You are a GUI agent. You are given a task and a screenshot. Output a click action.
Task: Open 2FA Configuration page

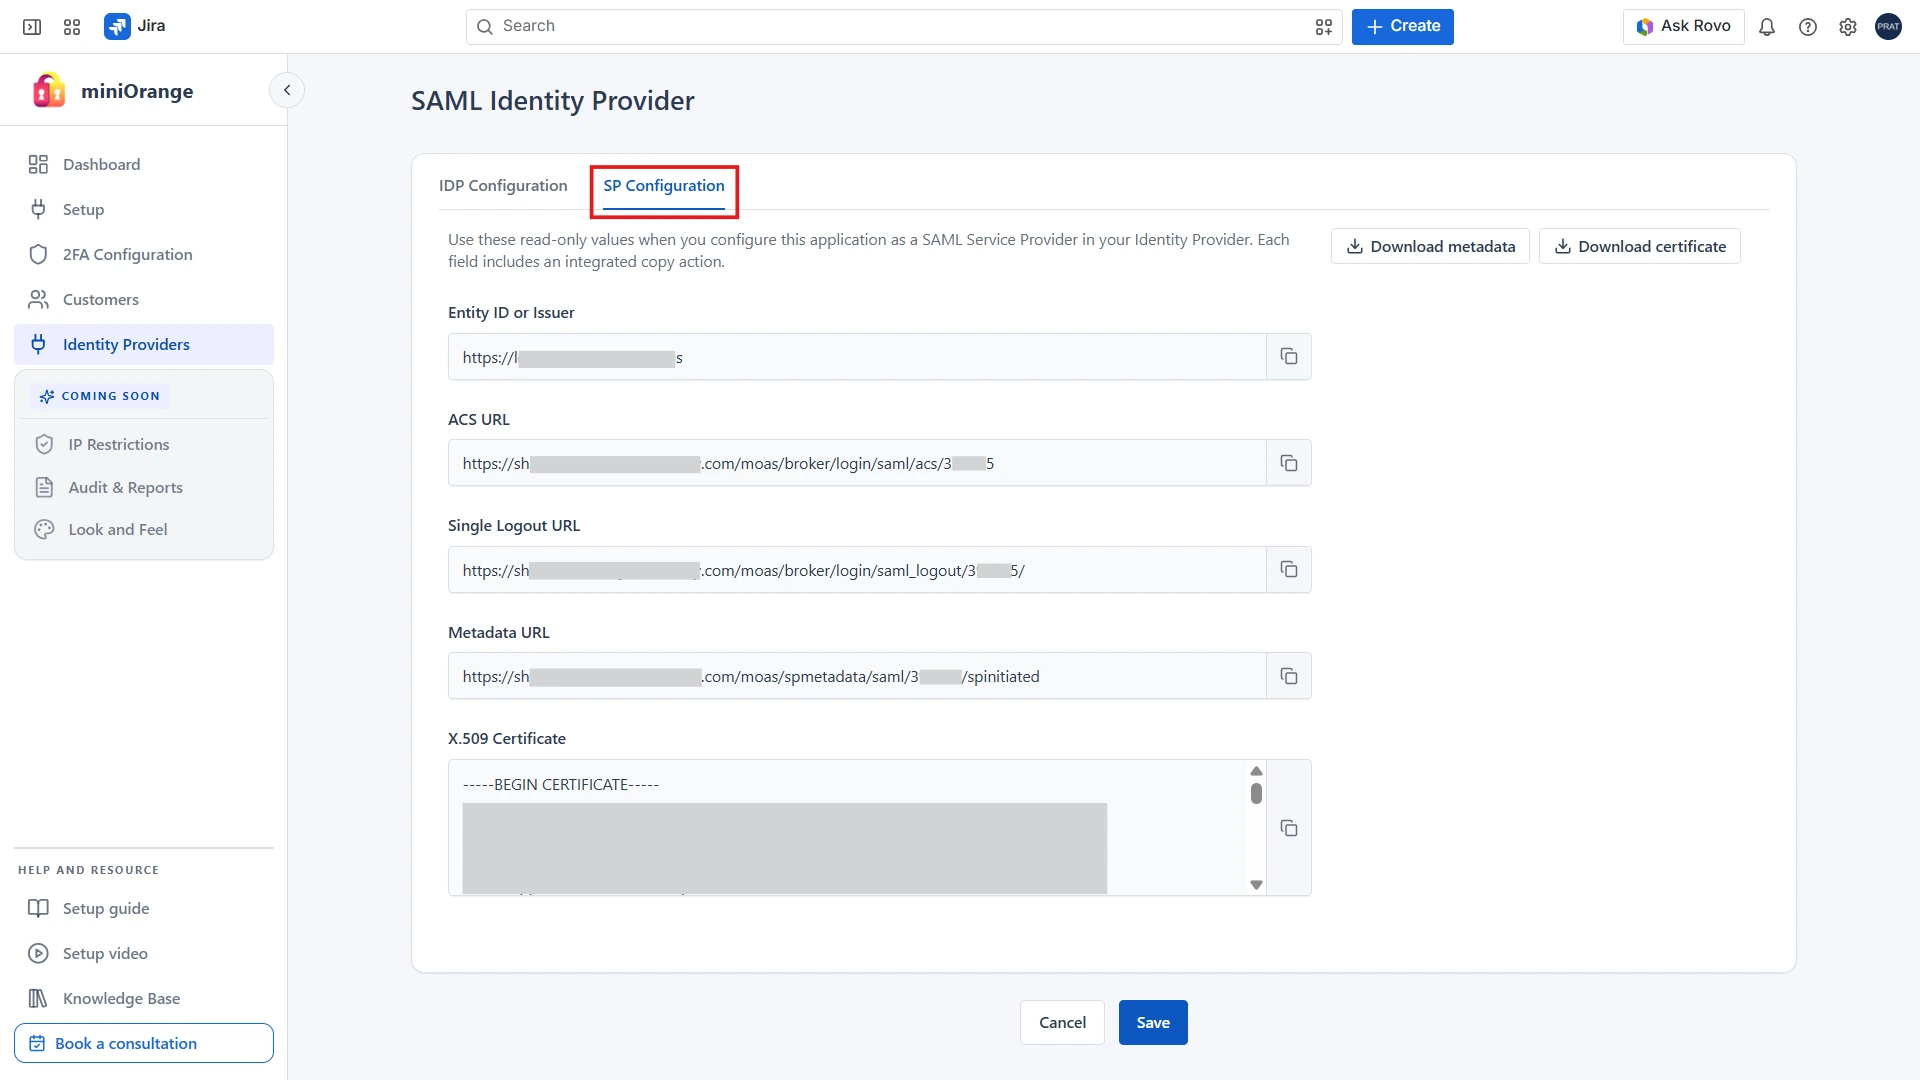click(x=144, y=254)
